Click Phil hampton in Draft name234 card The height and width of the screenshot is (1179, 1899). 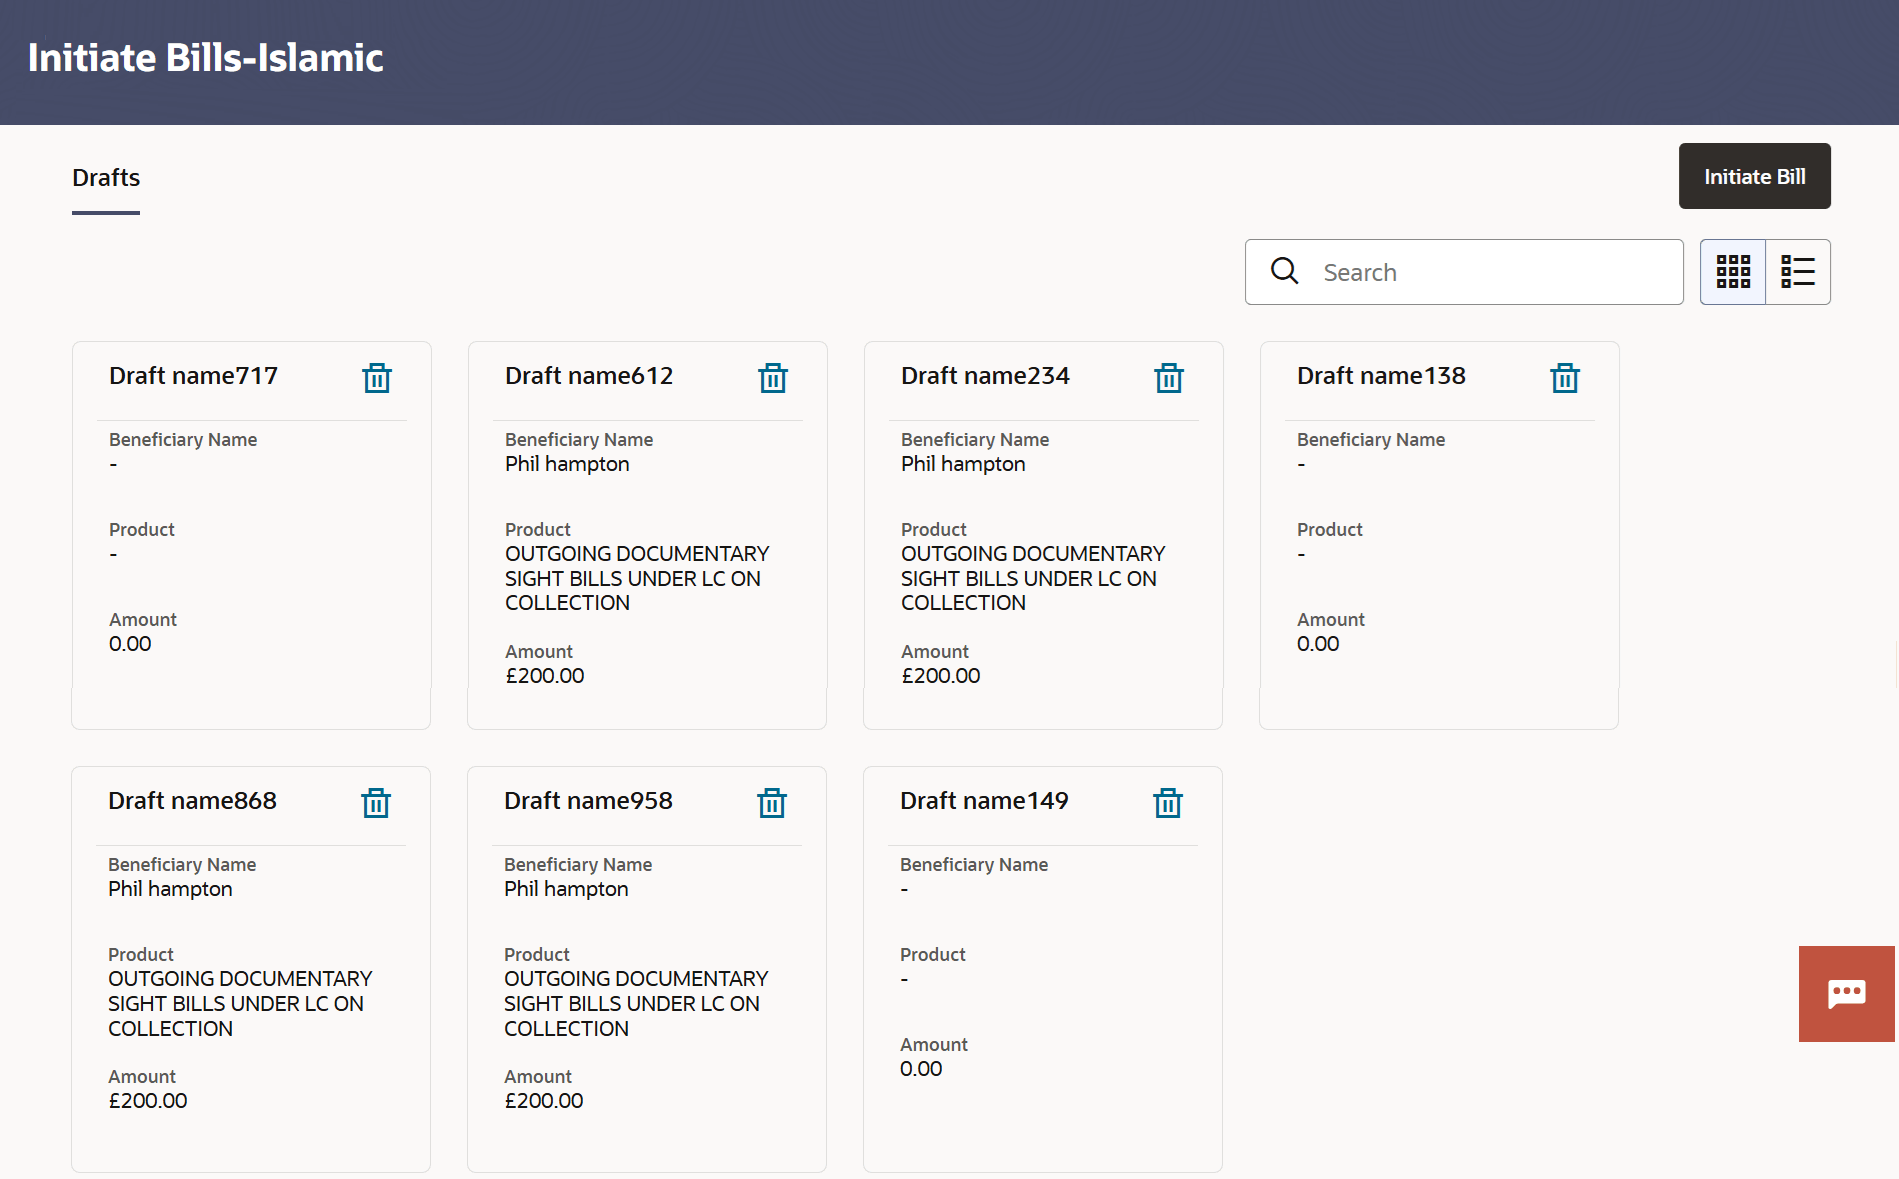coord(963,464)
